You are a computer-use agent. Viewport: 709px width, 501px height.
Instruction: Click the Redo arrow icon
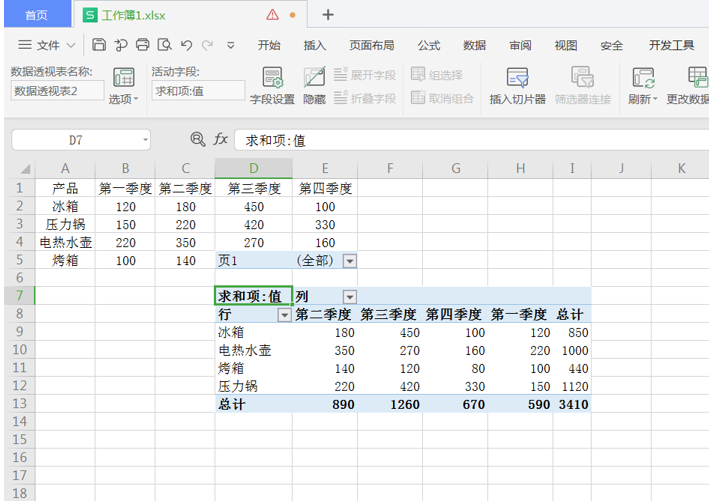208,45
